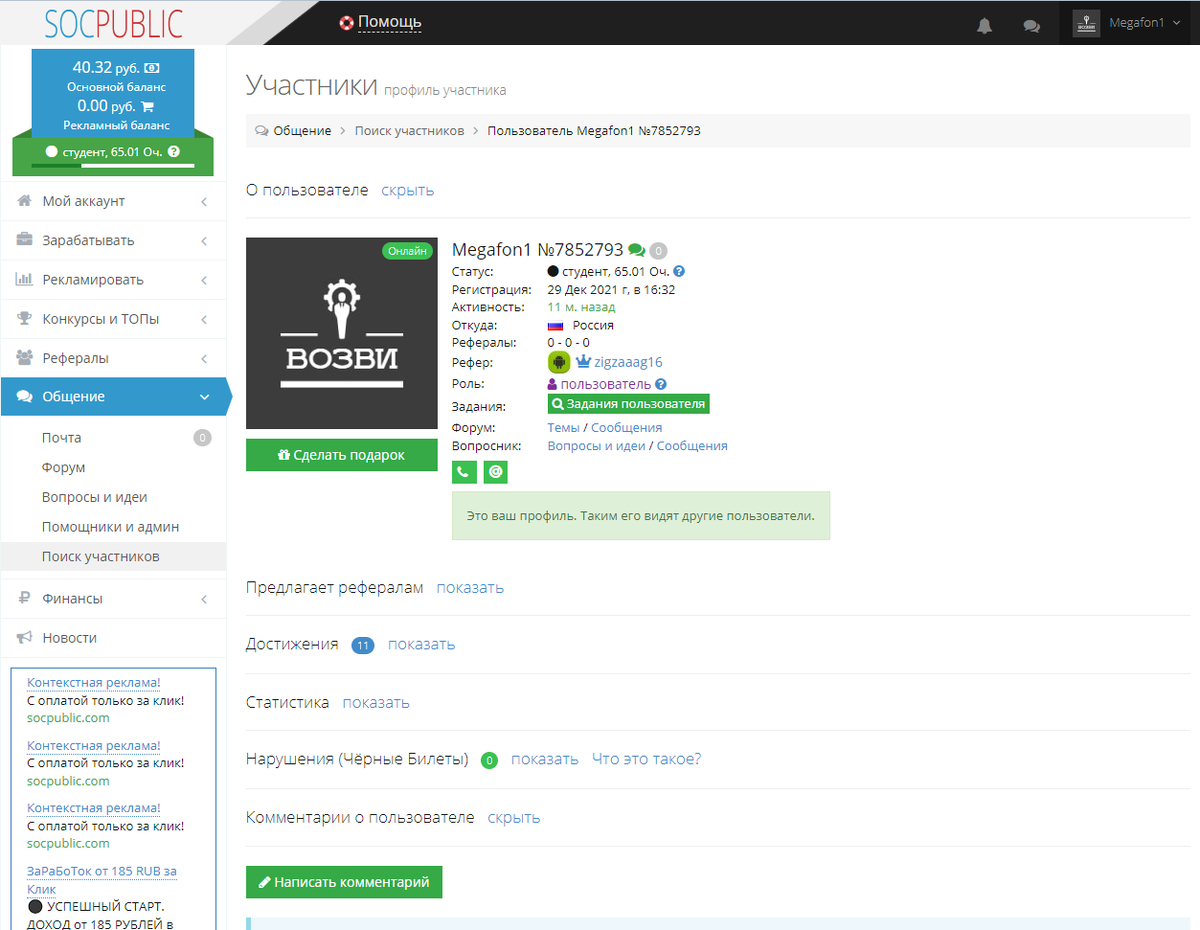This screenshot has width=1200, height=930.
Task: Click the green comment bubble next to №7852793
Action: (636, 250)
